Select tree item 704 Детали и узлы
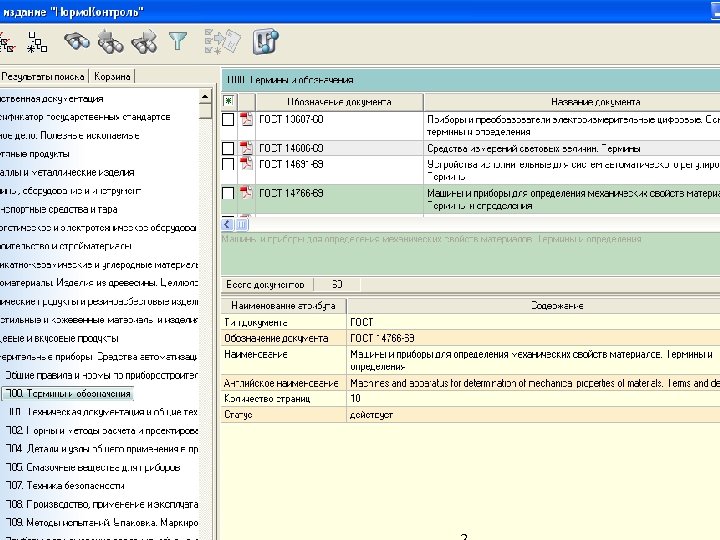Image resolution: width=720 pixels, height=540 pixels. [102, 449]
